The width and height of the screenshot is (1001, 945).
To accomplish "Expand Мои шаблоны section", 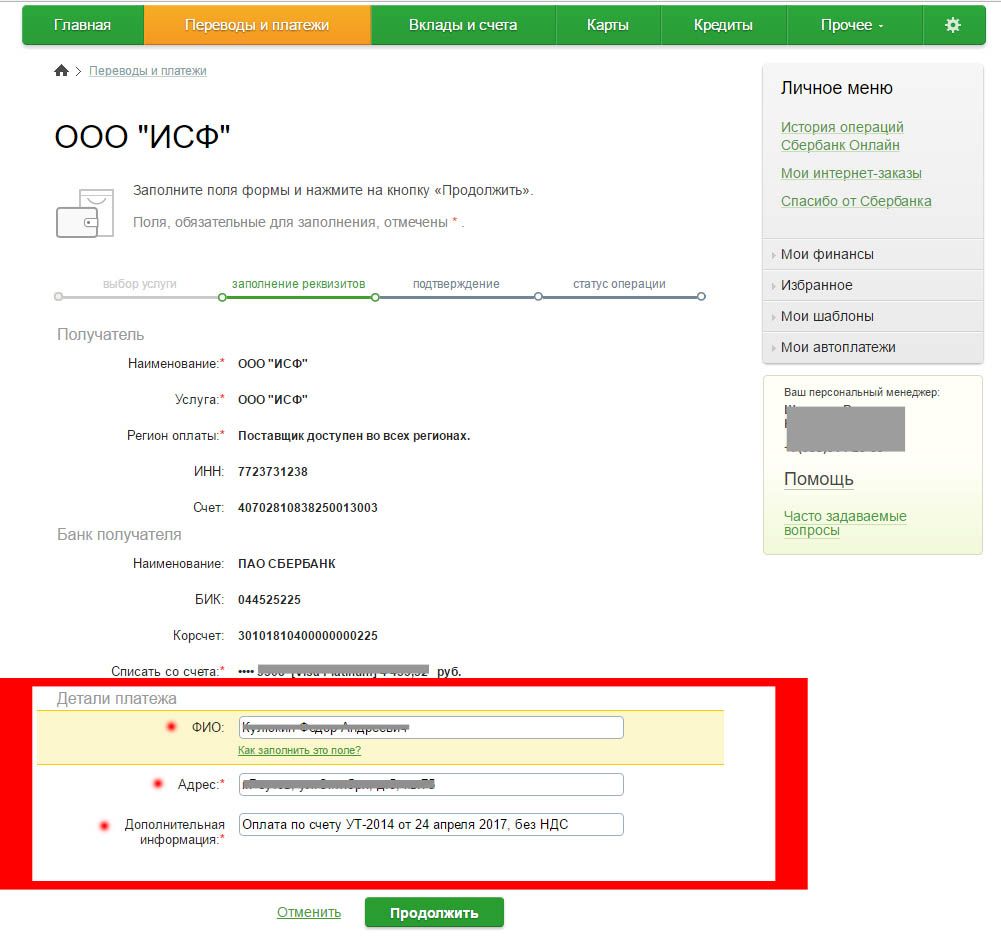I will pos(827,316).
